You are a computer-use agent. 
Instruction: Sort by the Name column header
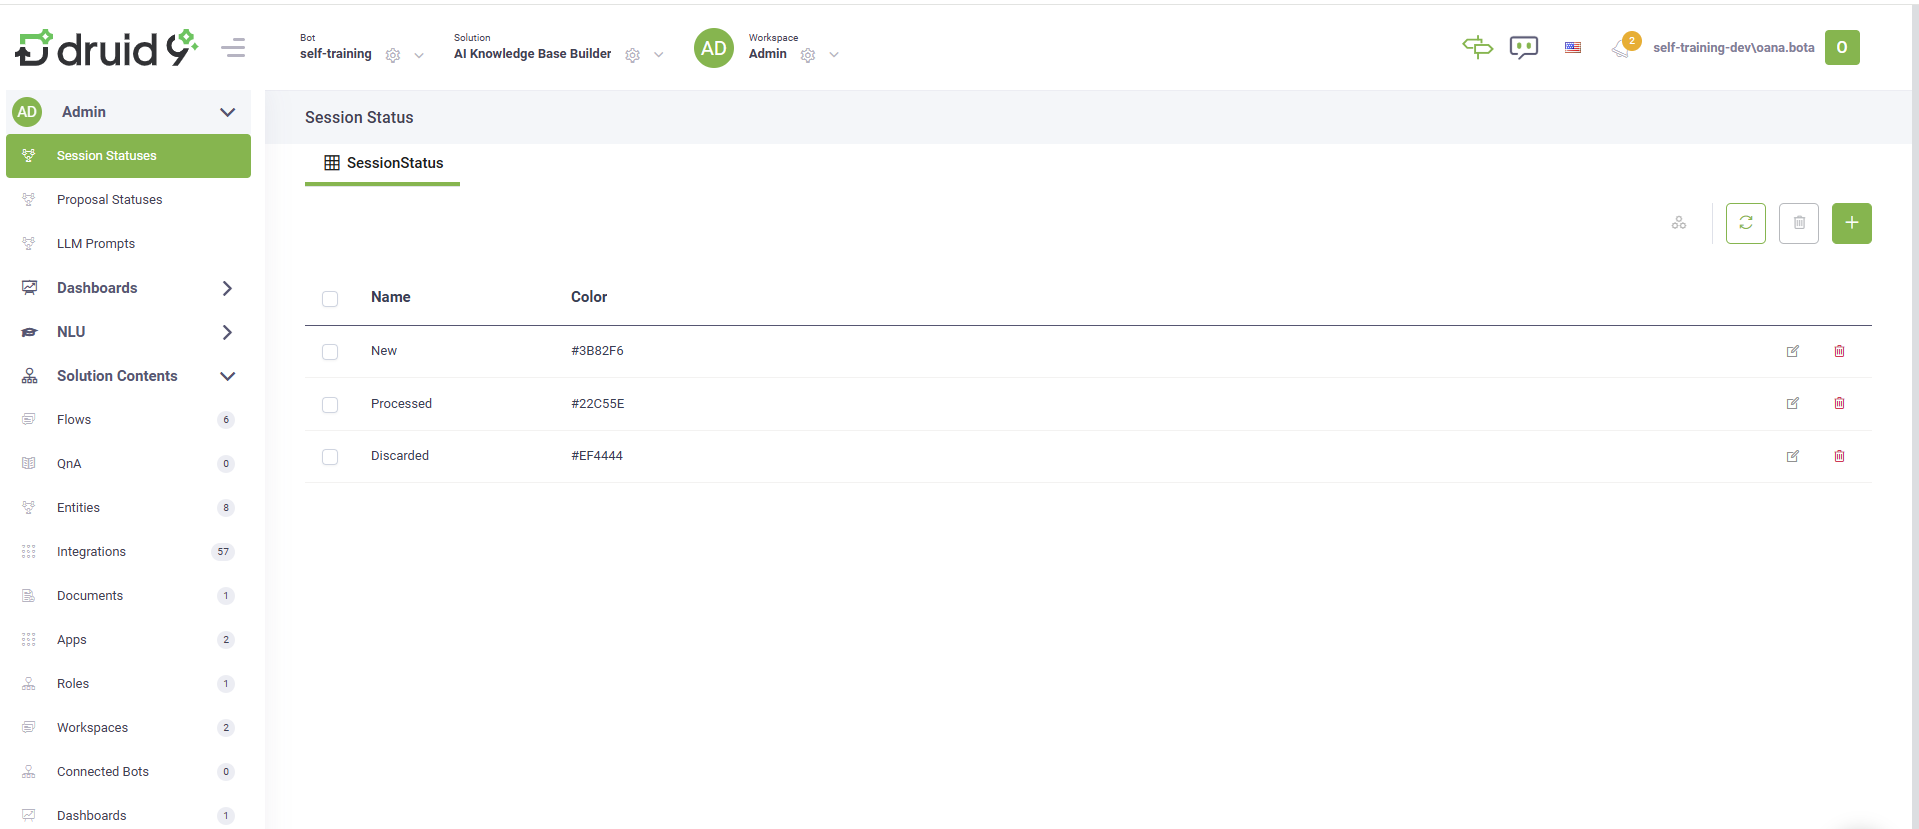(x=391, y=297)
